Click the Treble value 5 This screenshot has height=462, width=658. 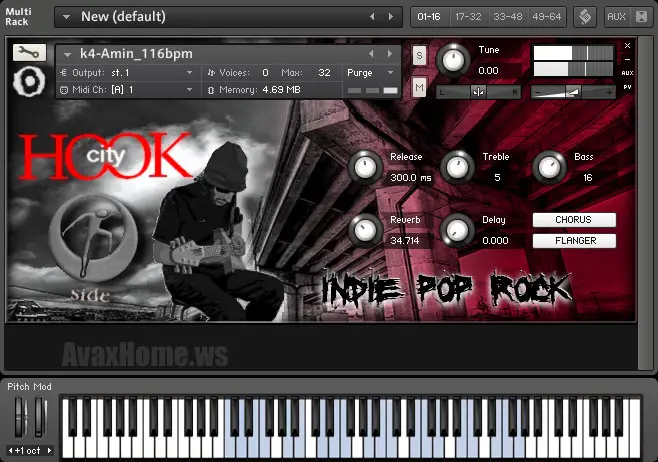point(497,178)
